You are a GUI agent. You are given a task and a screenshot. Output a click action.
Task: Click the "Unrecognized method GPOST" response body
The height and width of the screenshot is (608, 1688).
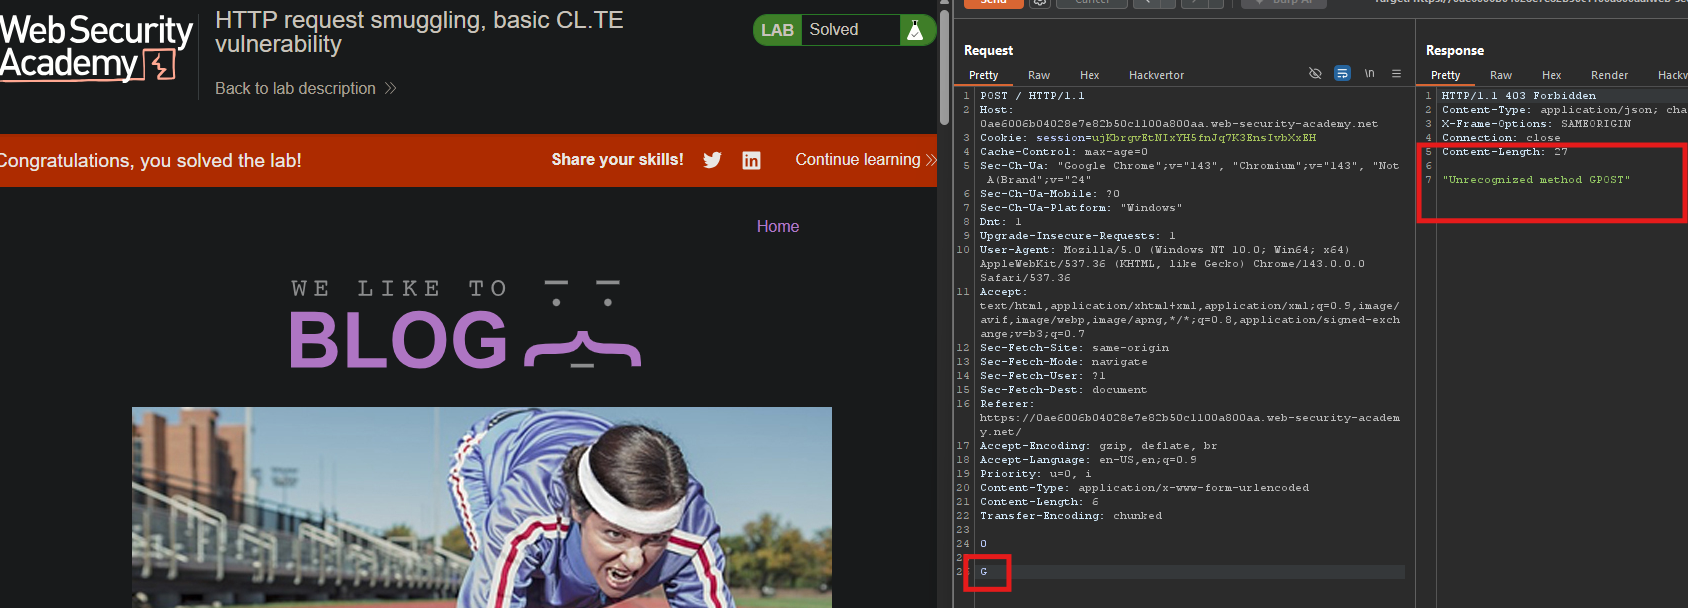[1536, 180]
